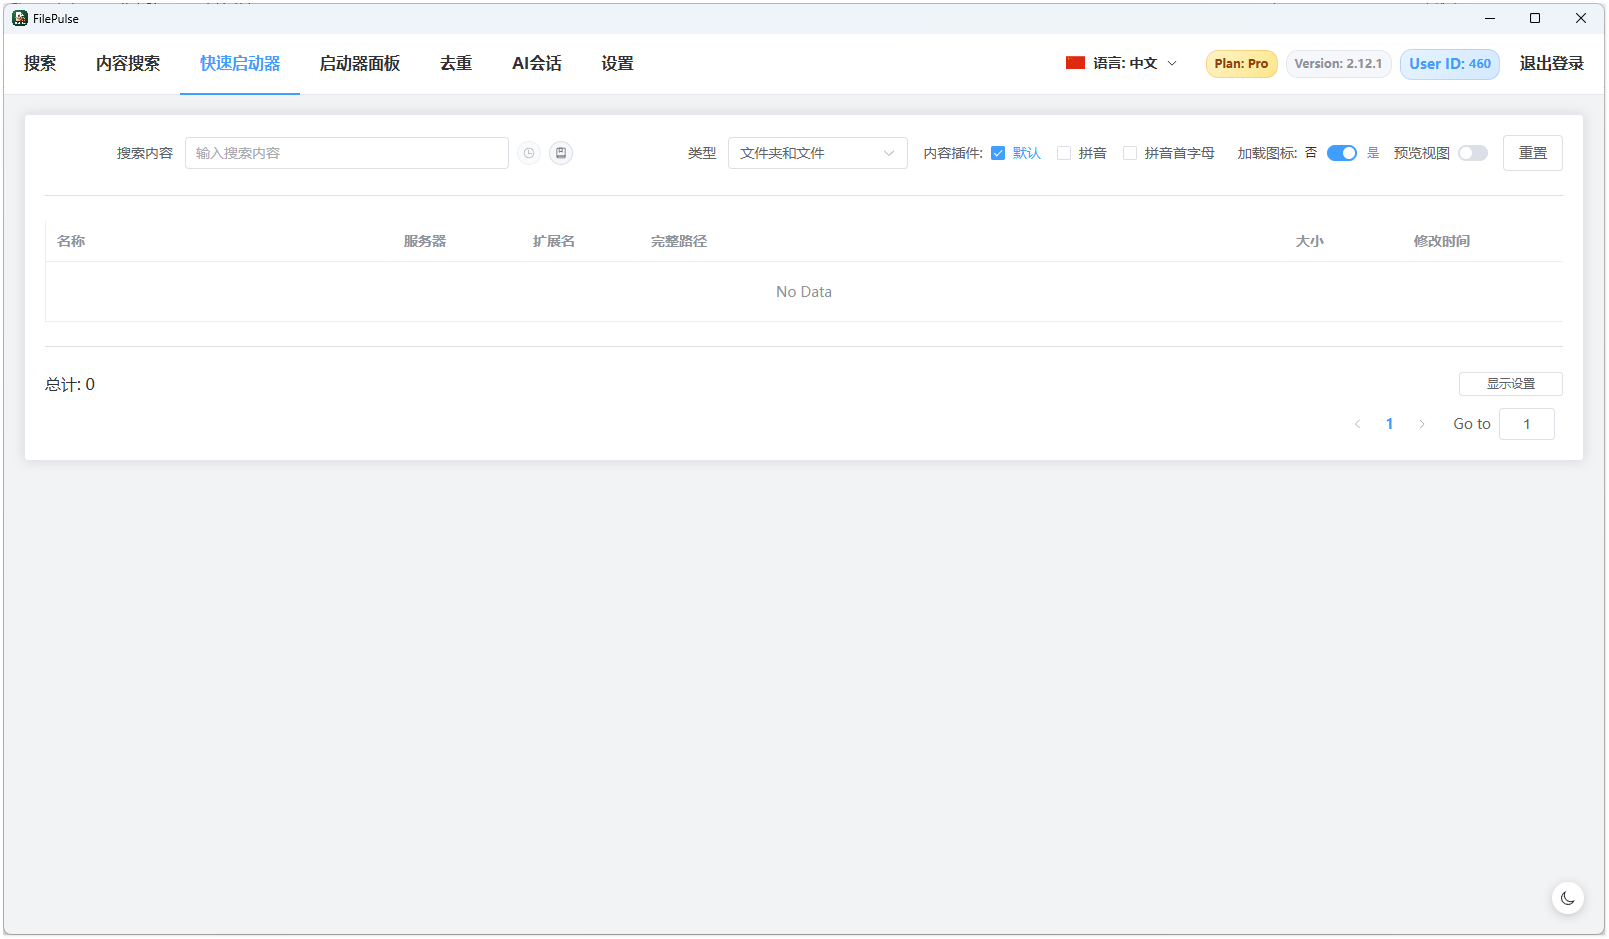
Task: Toggle the 加载图标 switch
Action: [x=1342, y=153]
